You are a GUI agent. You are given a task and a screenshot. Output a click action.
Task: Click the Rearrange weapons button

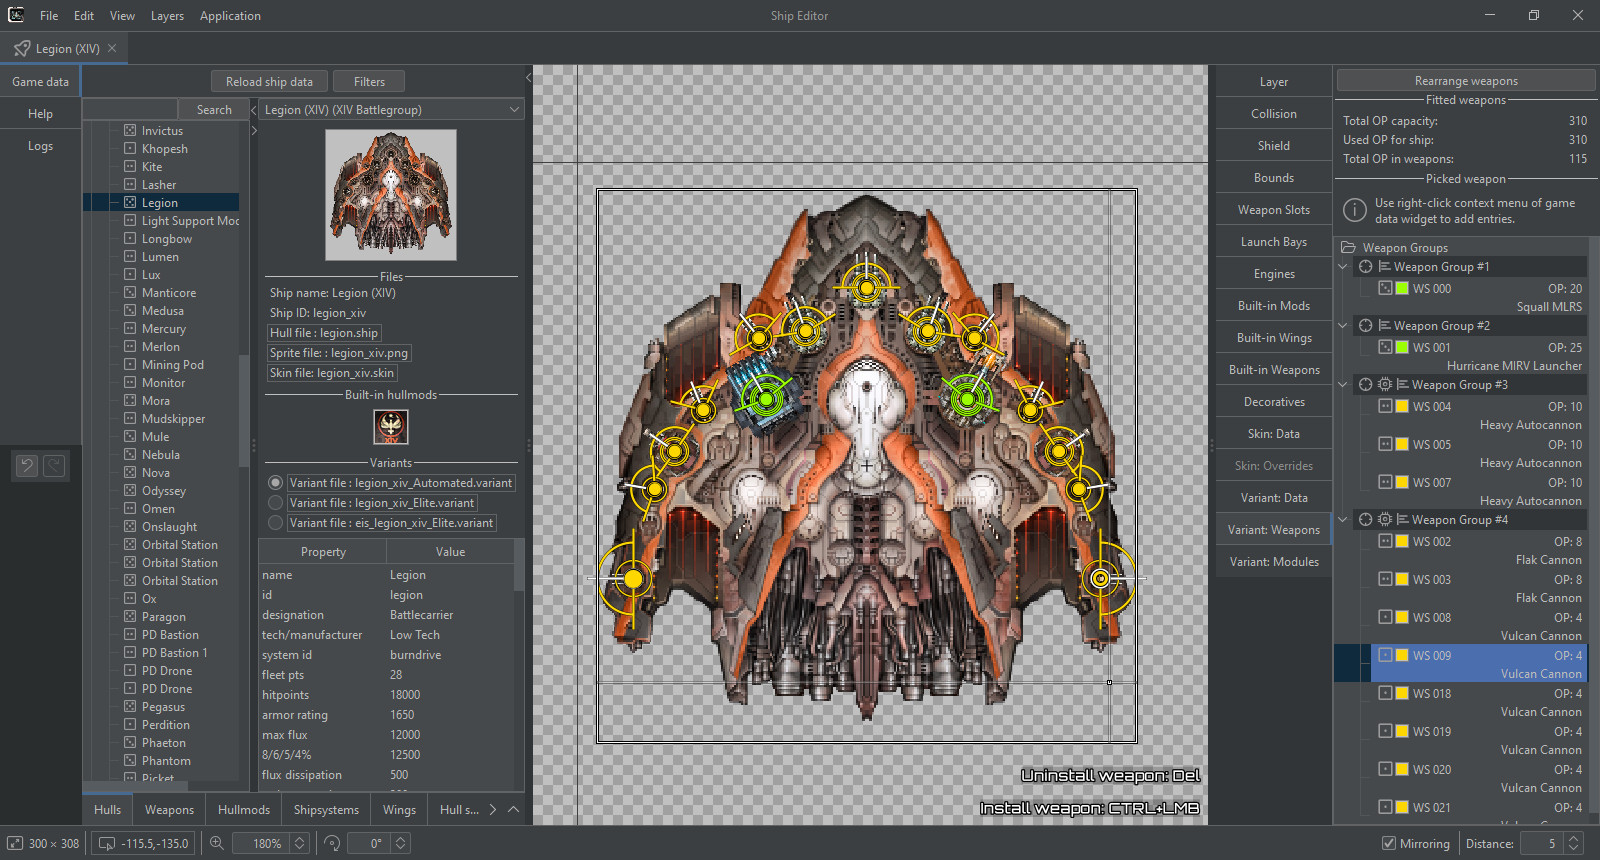tap(1466, 80)
